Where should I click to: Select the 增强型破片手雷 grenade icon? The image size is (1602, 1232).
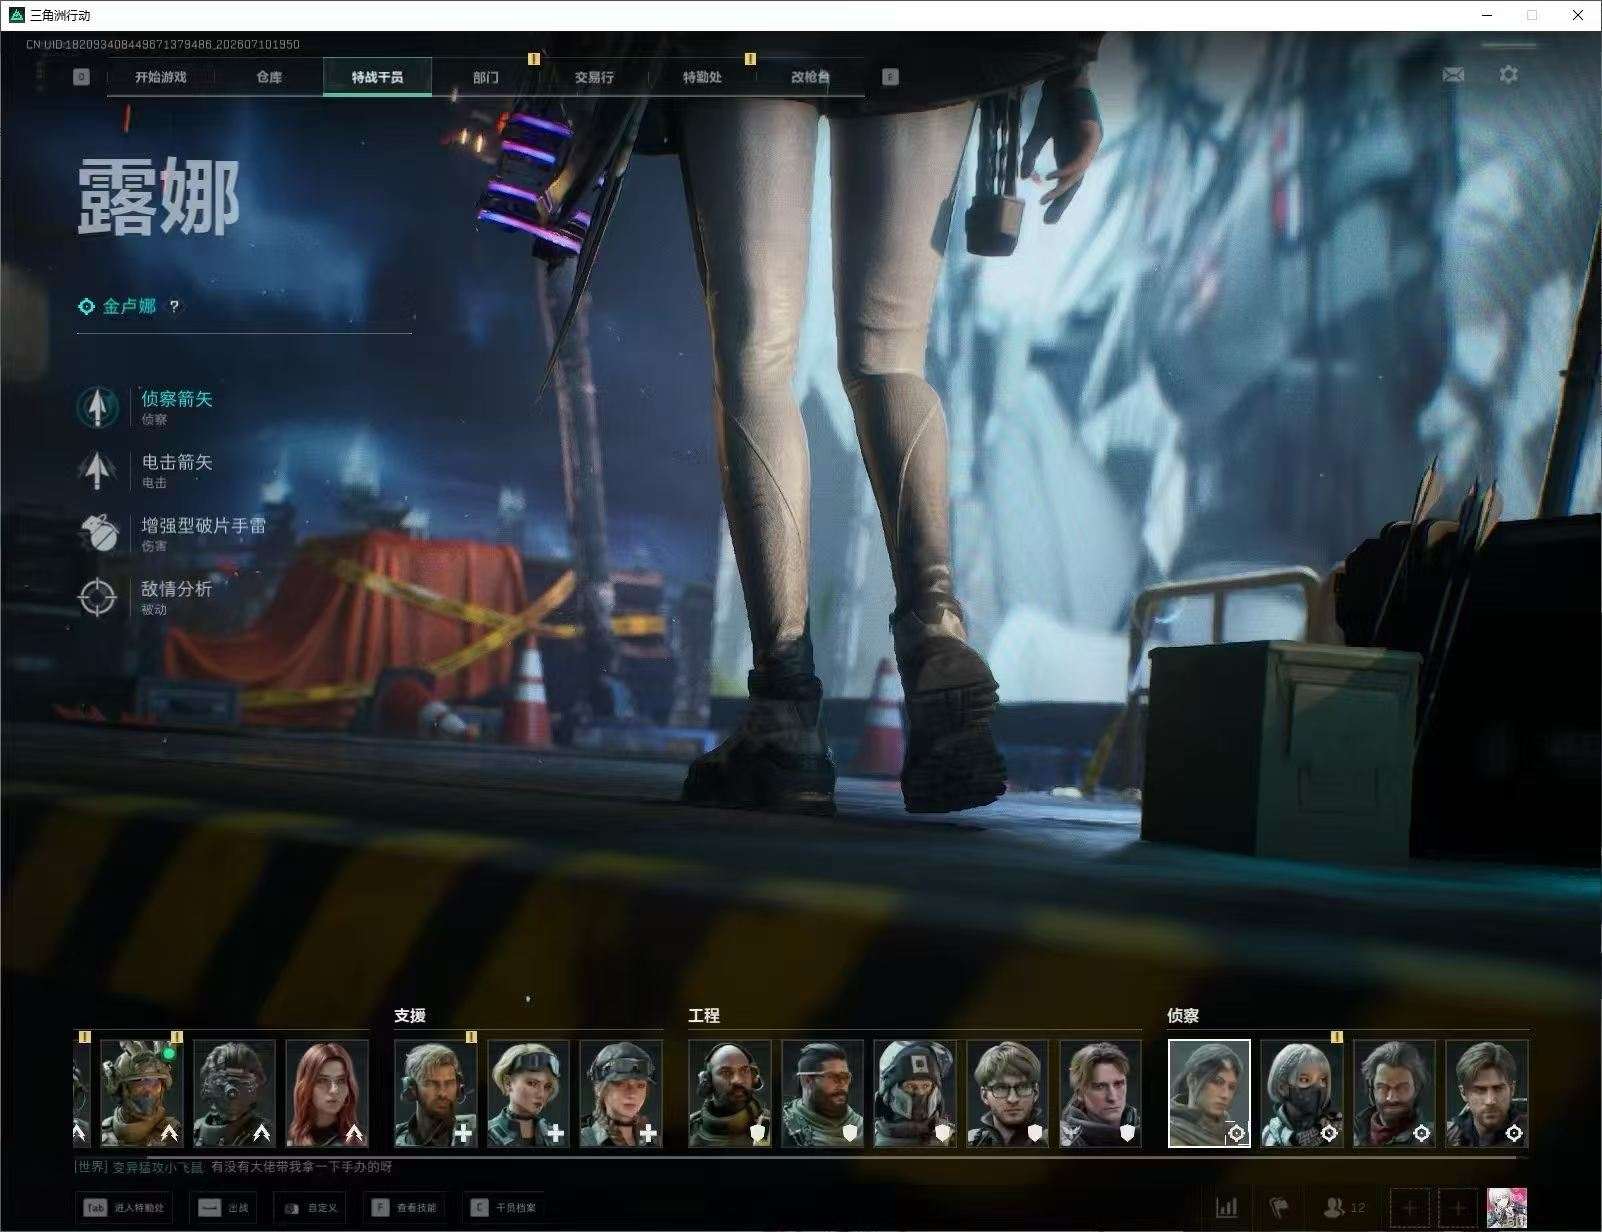click(x=97, y=533)
